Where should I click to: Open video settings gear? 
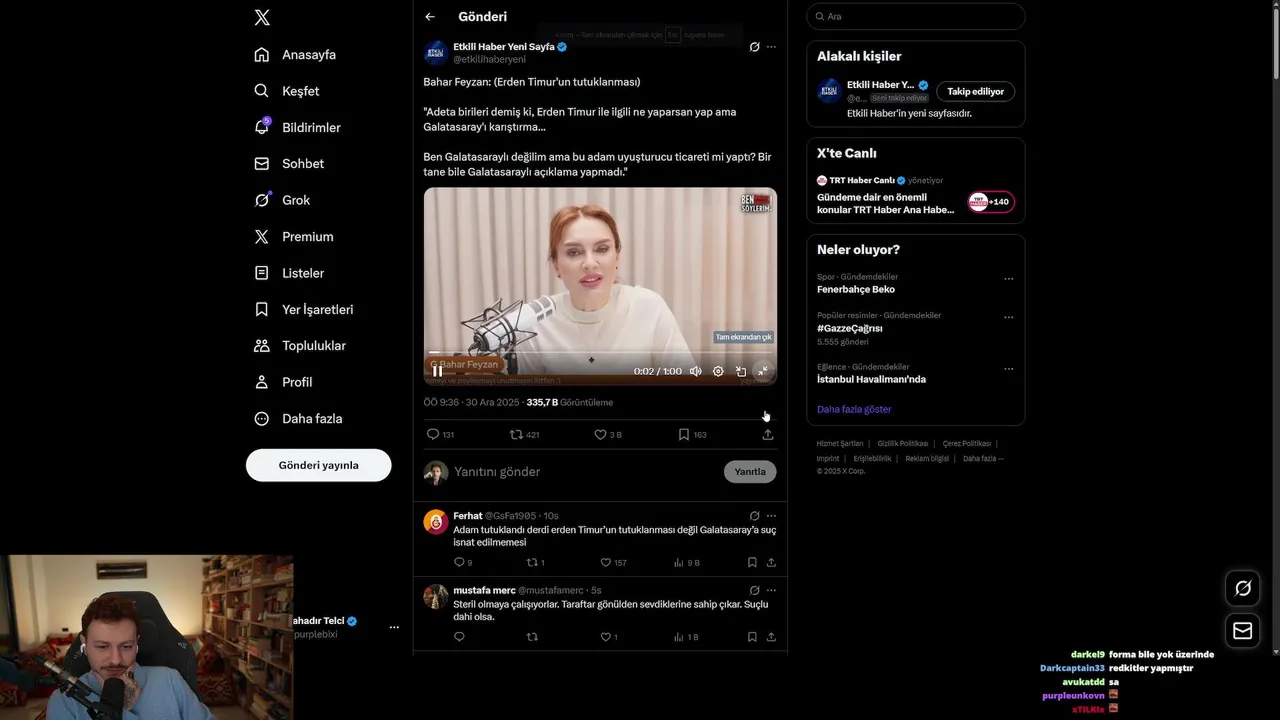(x=718, y=371)
